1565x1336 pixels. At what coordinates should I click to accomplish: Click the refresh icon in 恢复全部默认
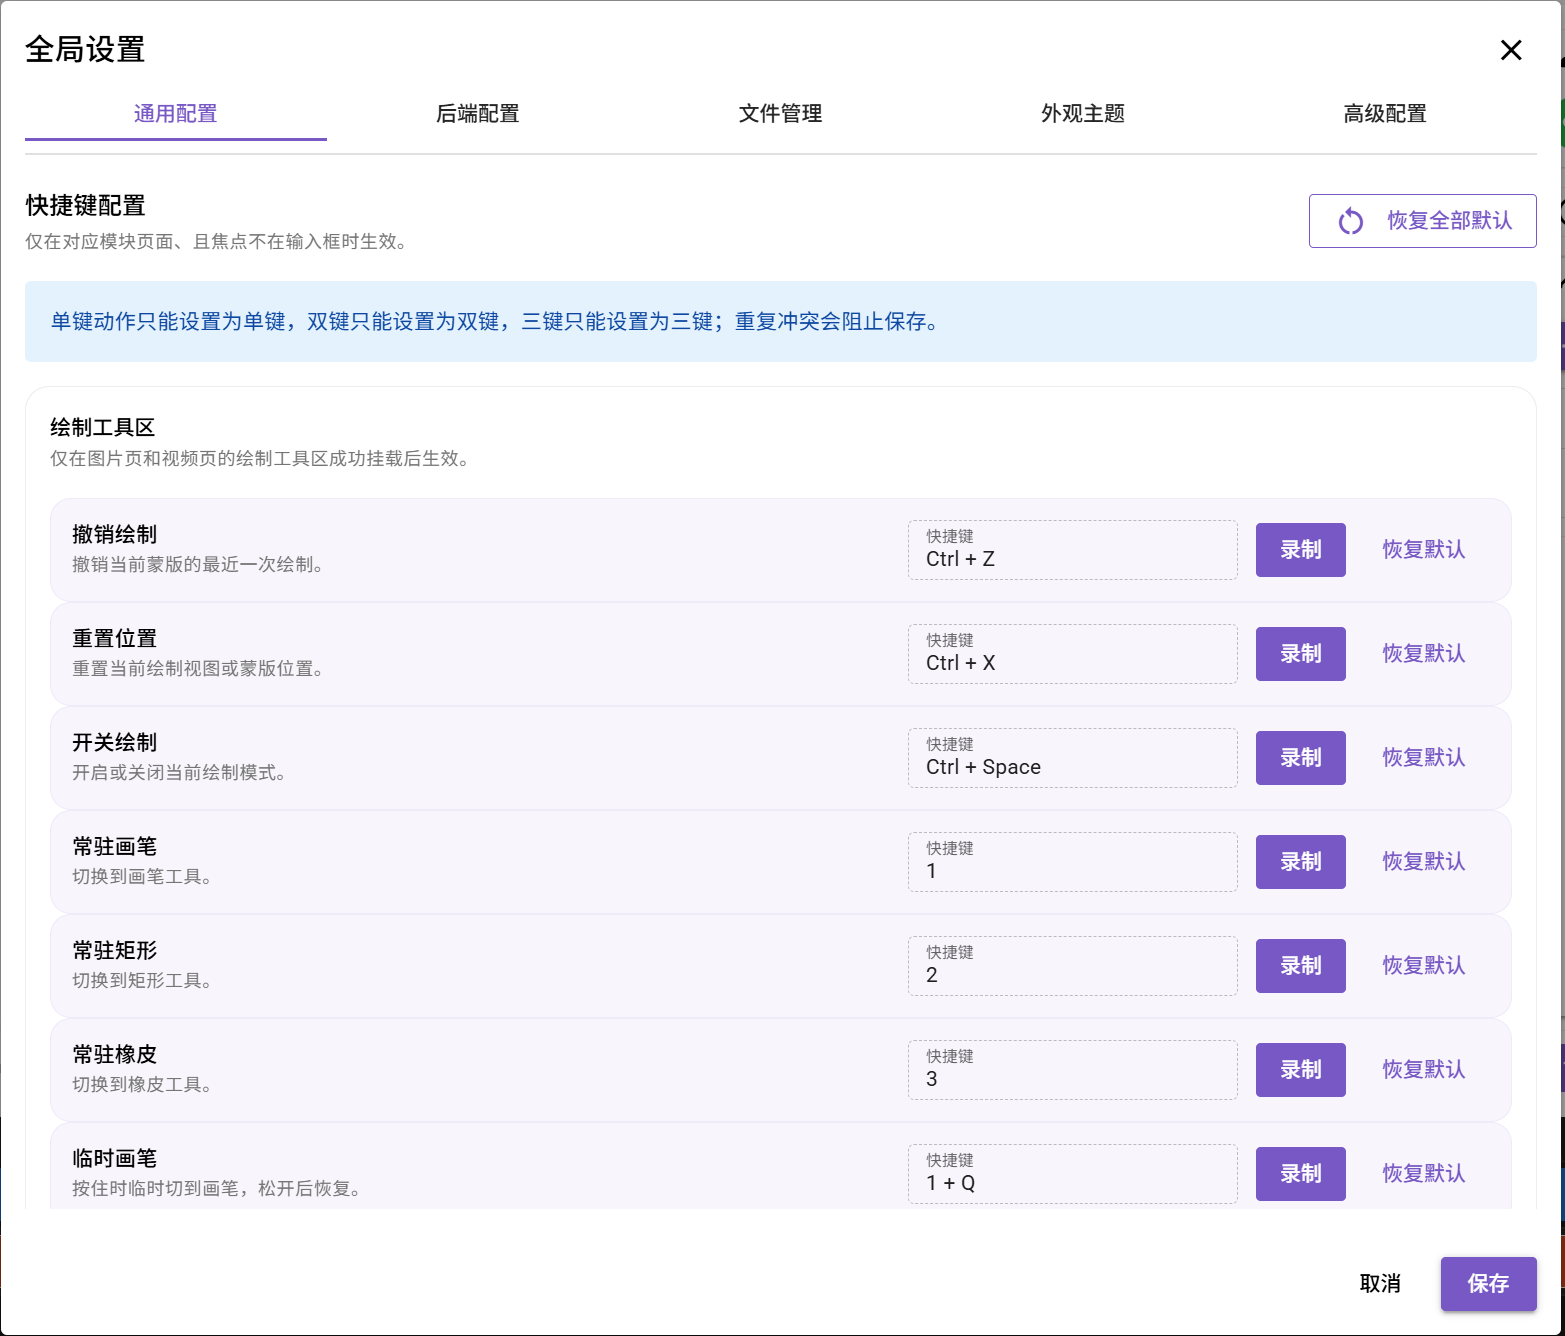(1351, 221)
